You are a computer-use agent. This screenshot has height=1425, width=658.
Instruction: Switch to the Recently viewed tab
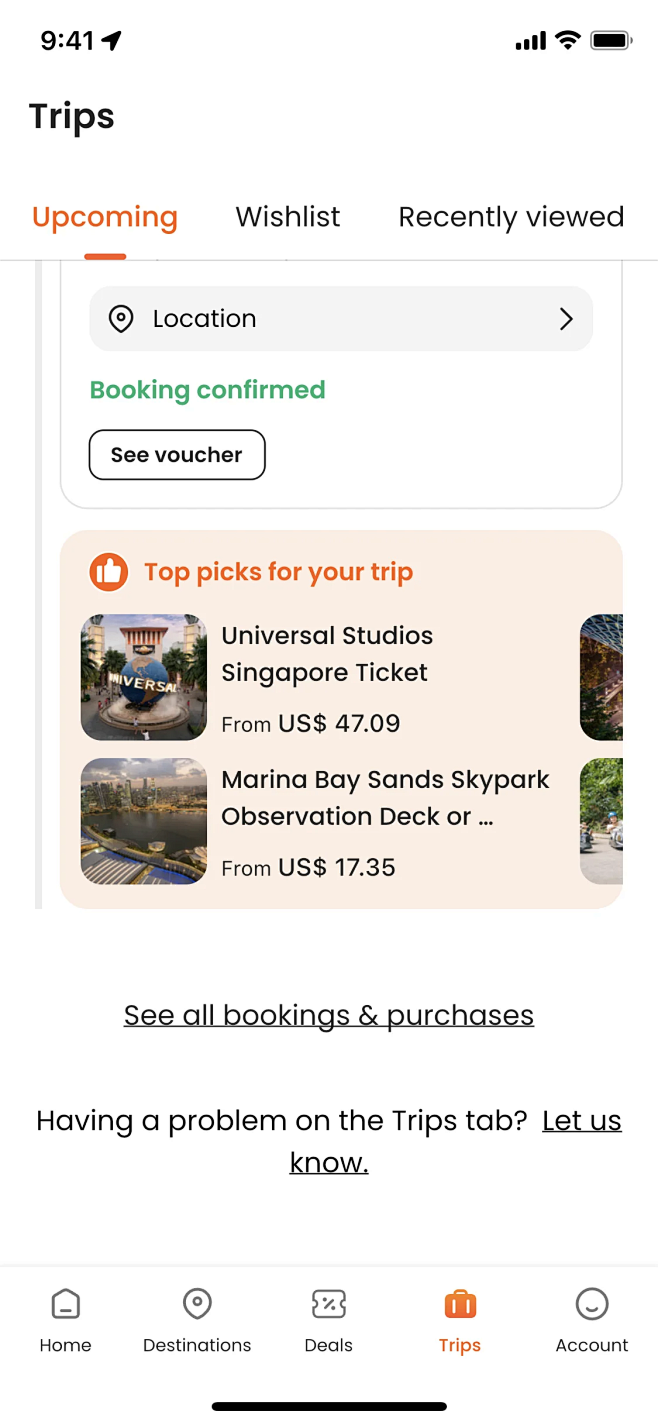click(x=511, y=217)
